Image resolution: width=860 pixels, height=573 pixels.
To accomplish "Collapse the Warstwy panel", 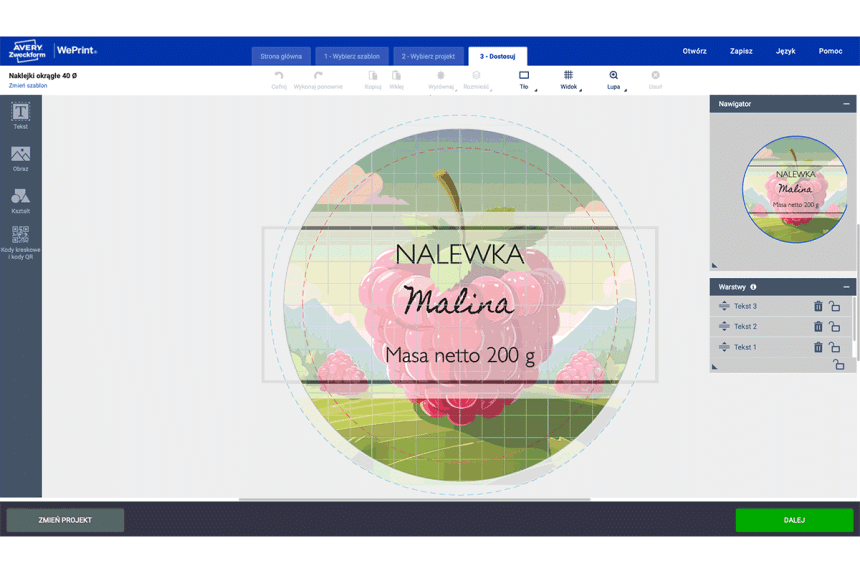I will pyautogui.click(x=846, y=287).
